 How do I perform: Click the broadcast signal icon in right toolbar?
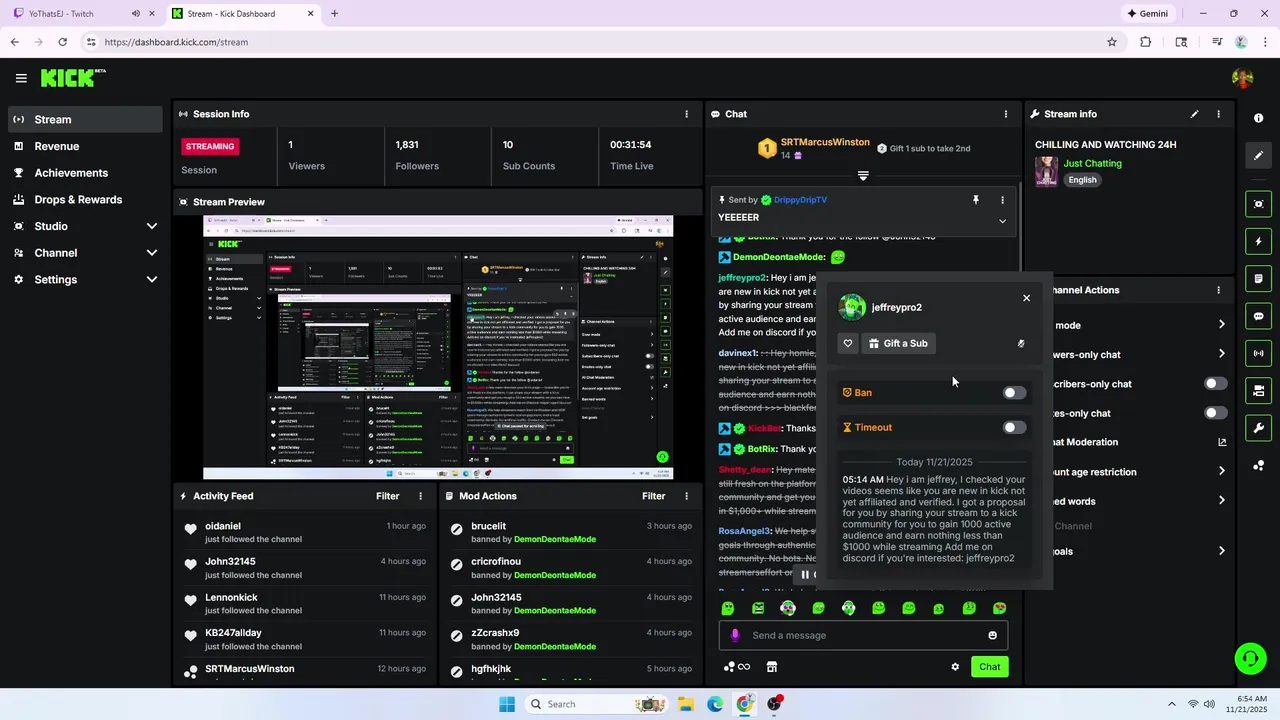[1258, 353]
